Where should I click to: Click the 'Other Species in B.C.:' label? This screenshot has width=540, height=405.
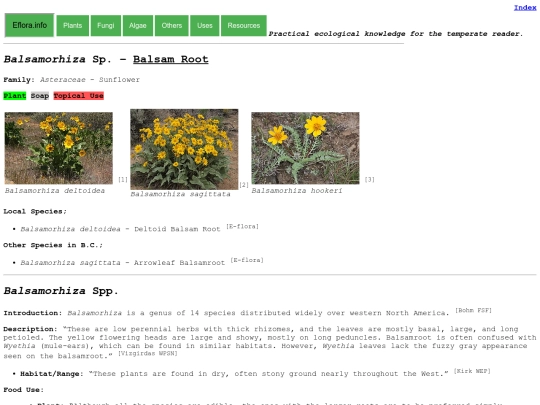(53, 245)
